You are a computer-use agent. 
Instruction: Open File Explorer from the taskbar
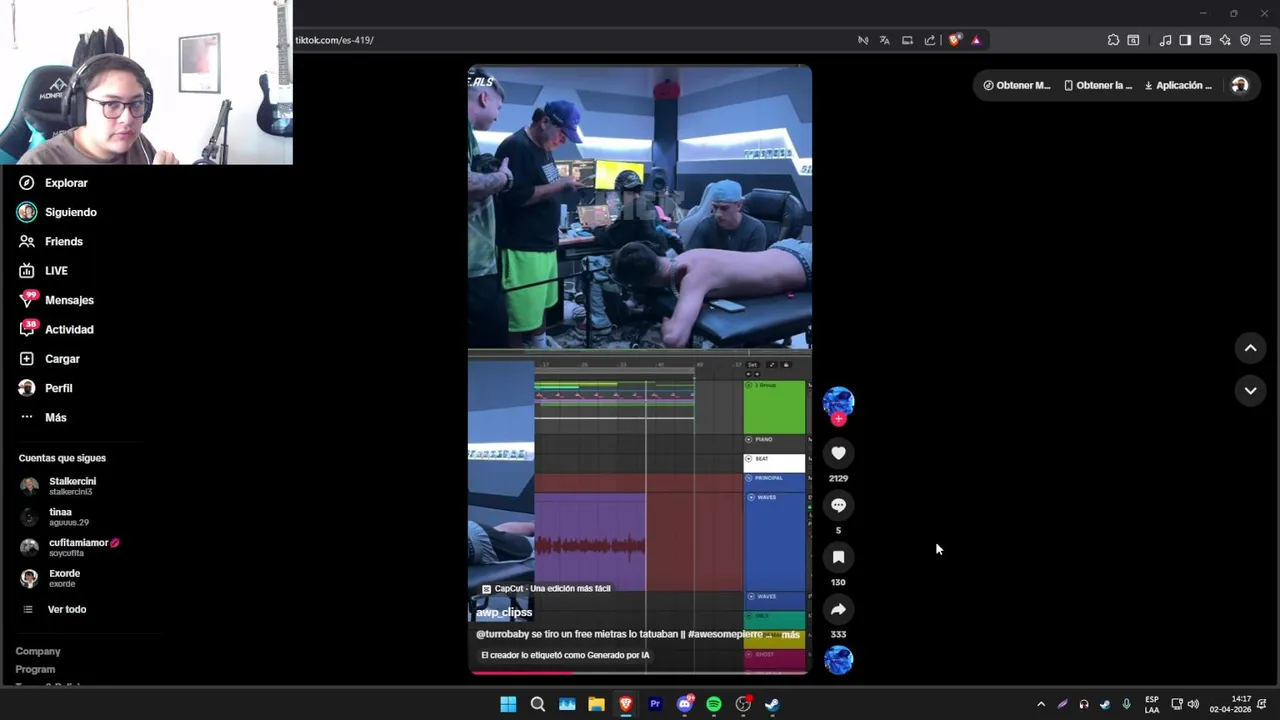(x=596, y=704)
